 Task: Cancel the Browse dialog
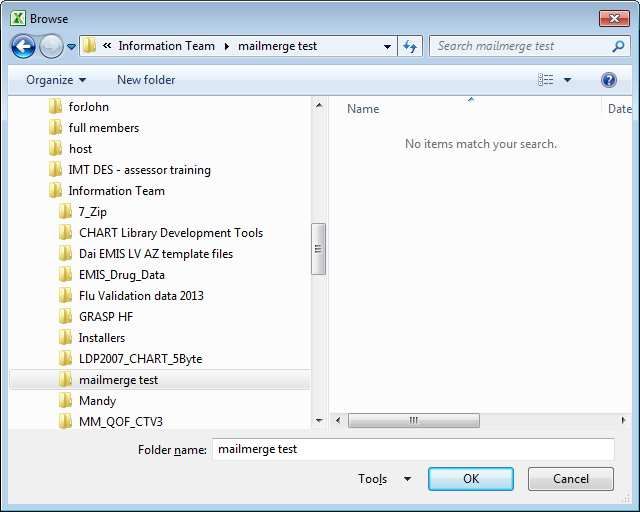571,479
